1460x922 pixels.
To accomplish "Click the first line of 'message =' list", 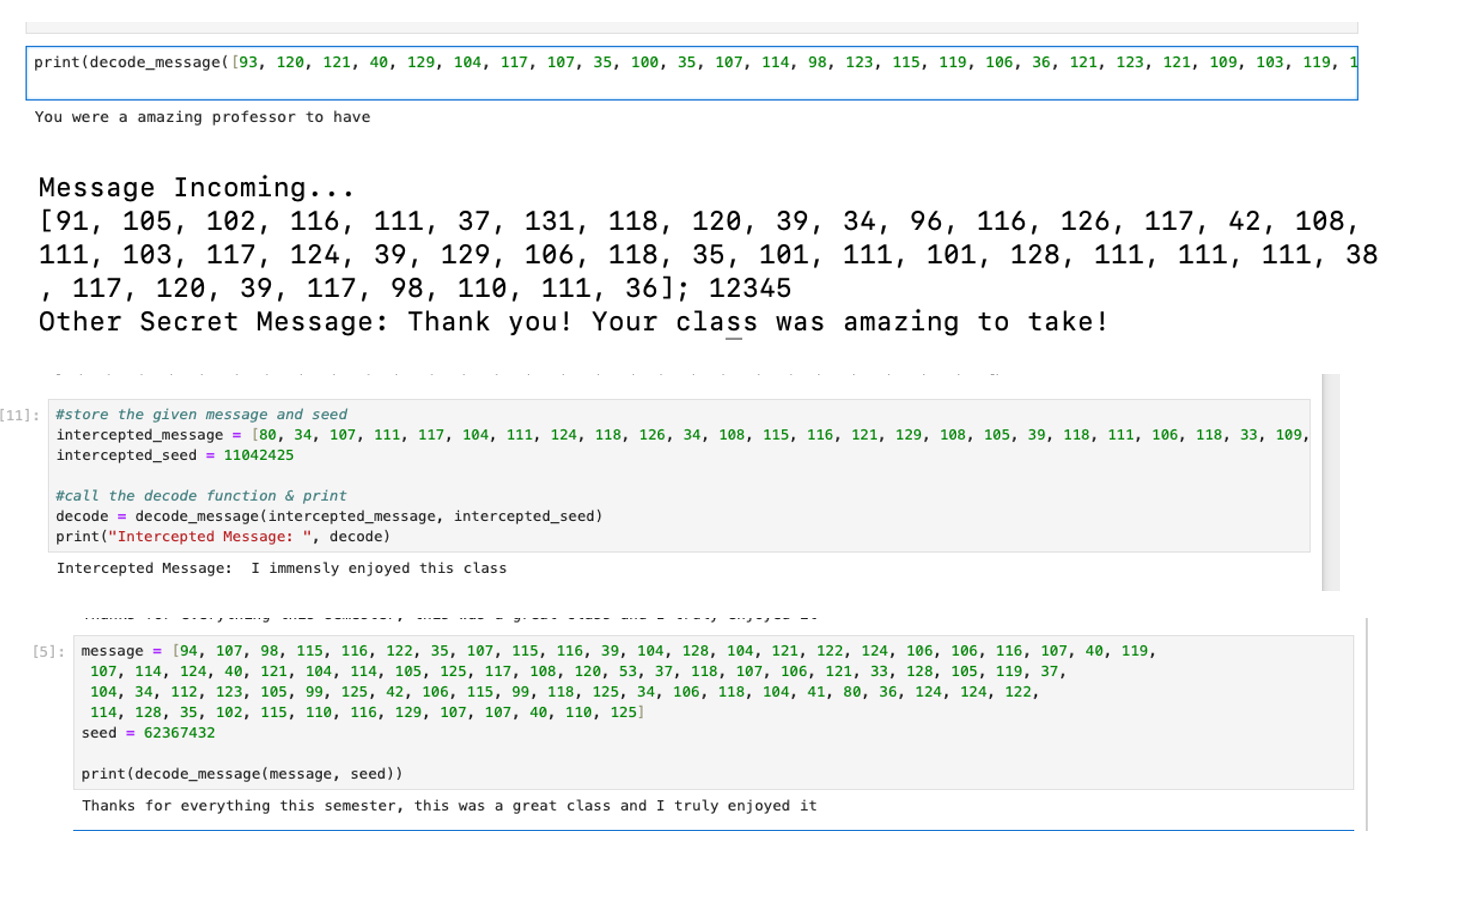I will coord(618,651).
